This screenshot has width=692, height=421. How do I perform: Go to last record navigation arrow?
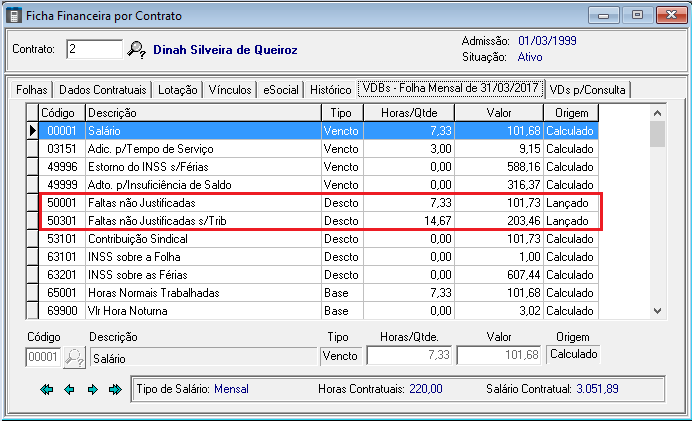(115, 389)
